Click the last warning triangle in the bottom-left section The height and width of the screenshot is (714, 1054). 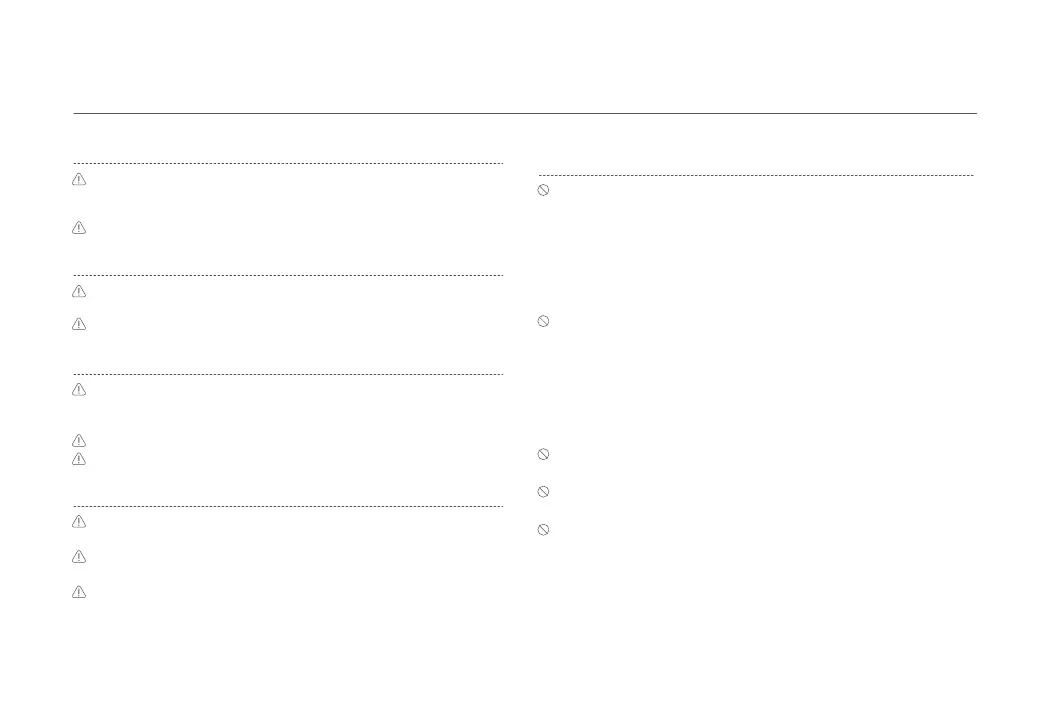79,592
